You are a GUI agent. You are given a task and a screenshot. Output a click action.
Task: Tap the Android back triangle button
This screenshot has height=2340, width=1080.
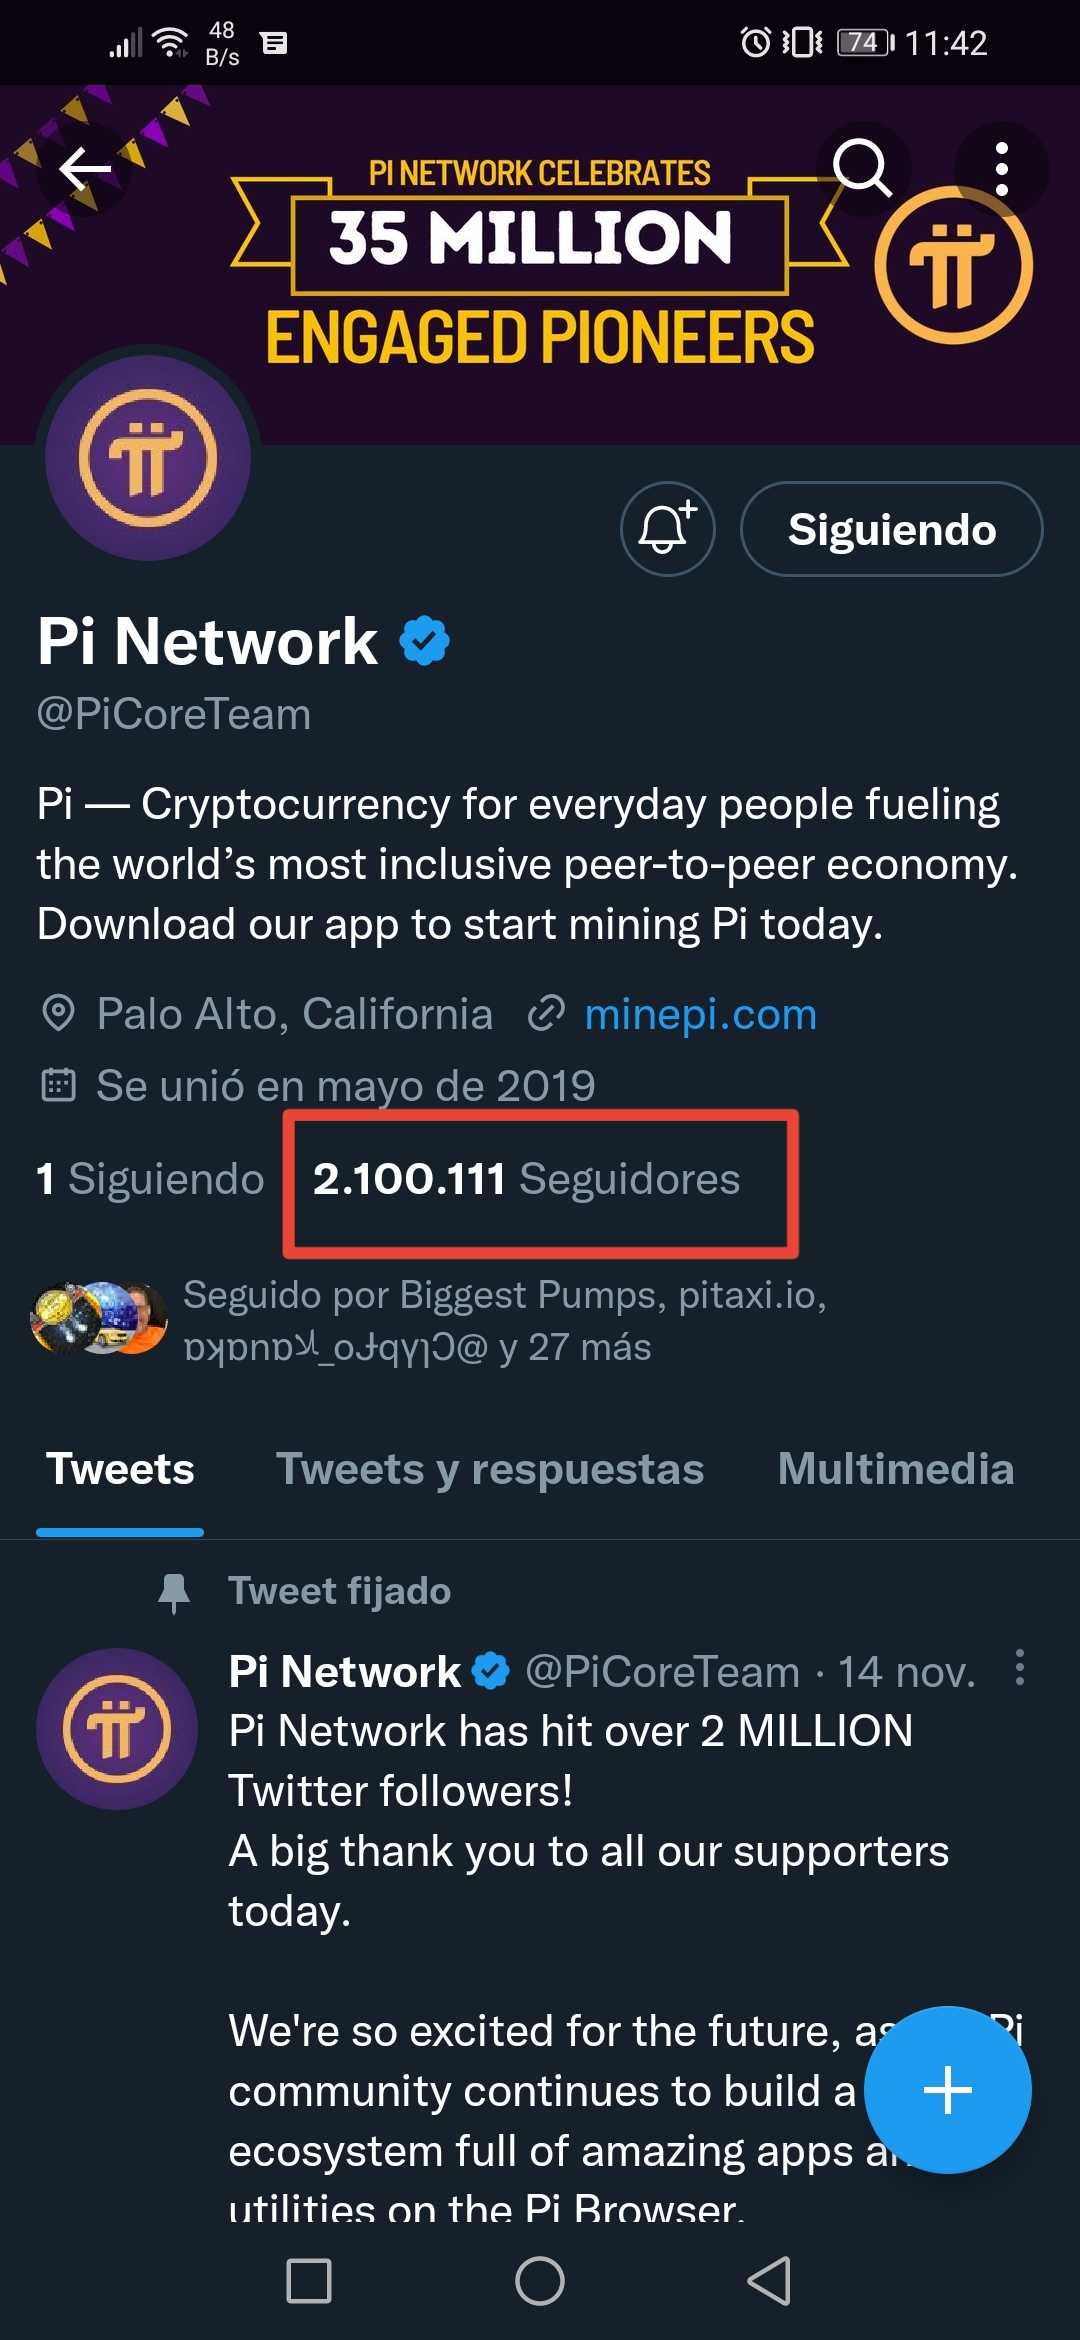[769, 2281]
